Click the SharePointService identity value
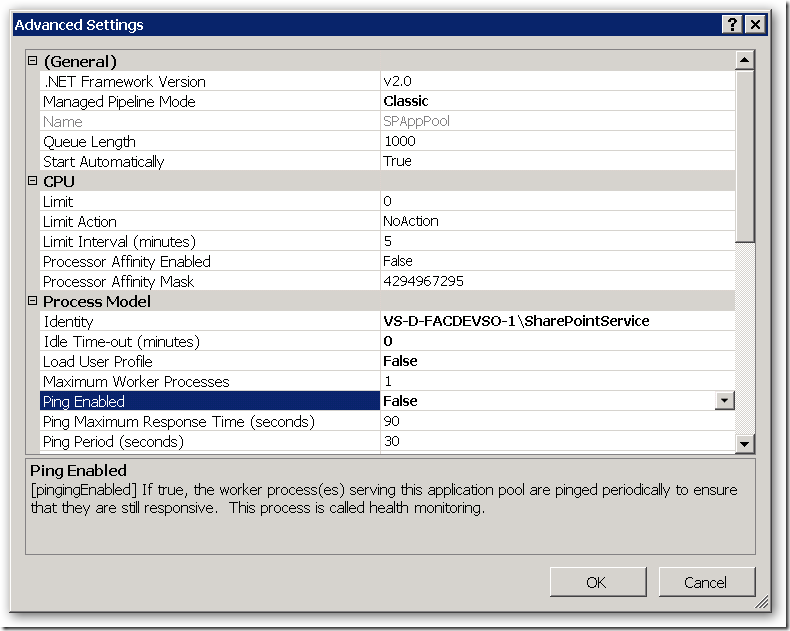This screenshot has height=631, width=790. click(558, 321)
